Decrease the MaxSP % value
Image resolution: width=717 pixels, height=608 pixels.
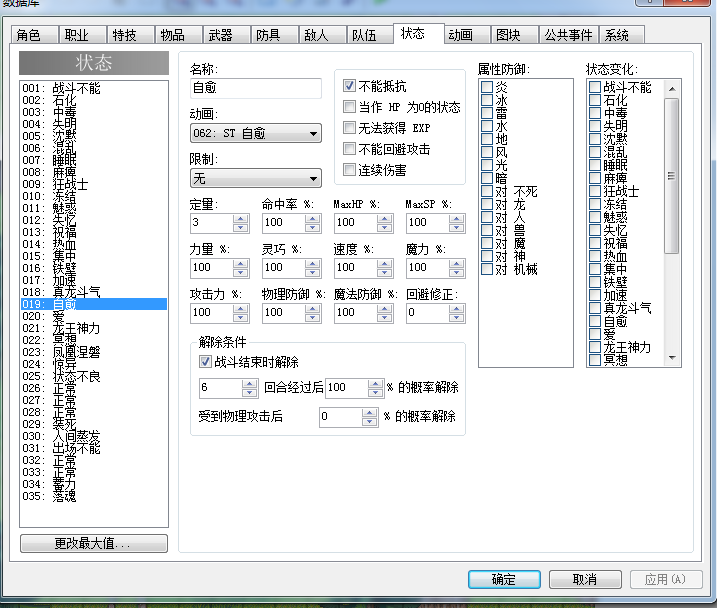pyautogui.click(x=456, y=228)
